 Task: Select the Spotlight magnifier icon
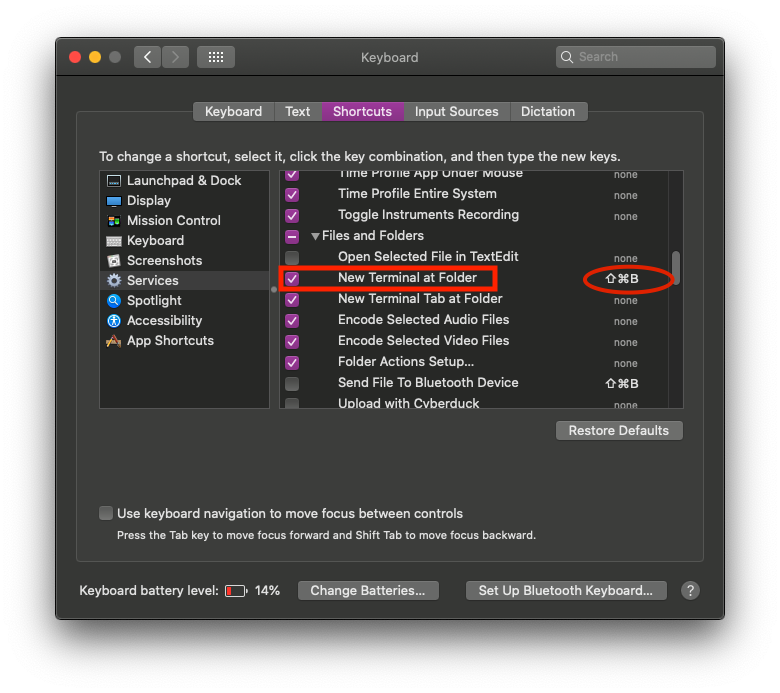coord(114,301)
